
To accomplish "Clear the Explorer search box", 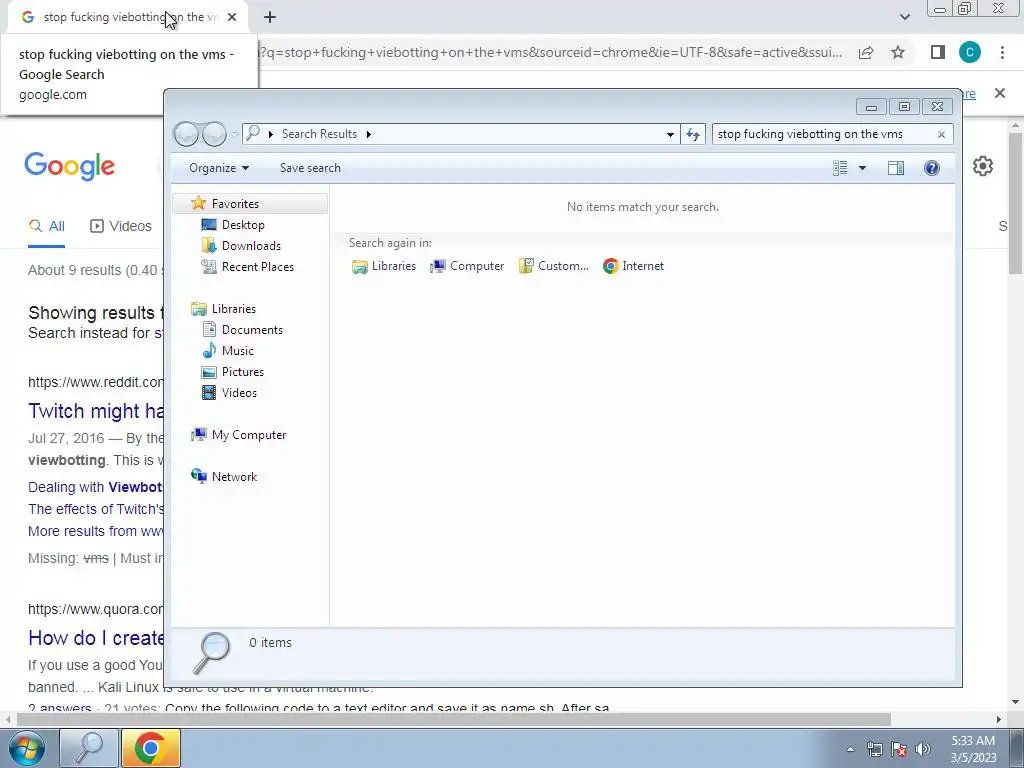I will [x=941, y=135].
